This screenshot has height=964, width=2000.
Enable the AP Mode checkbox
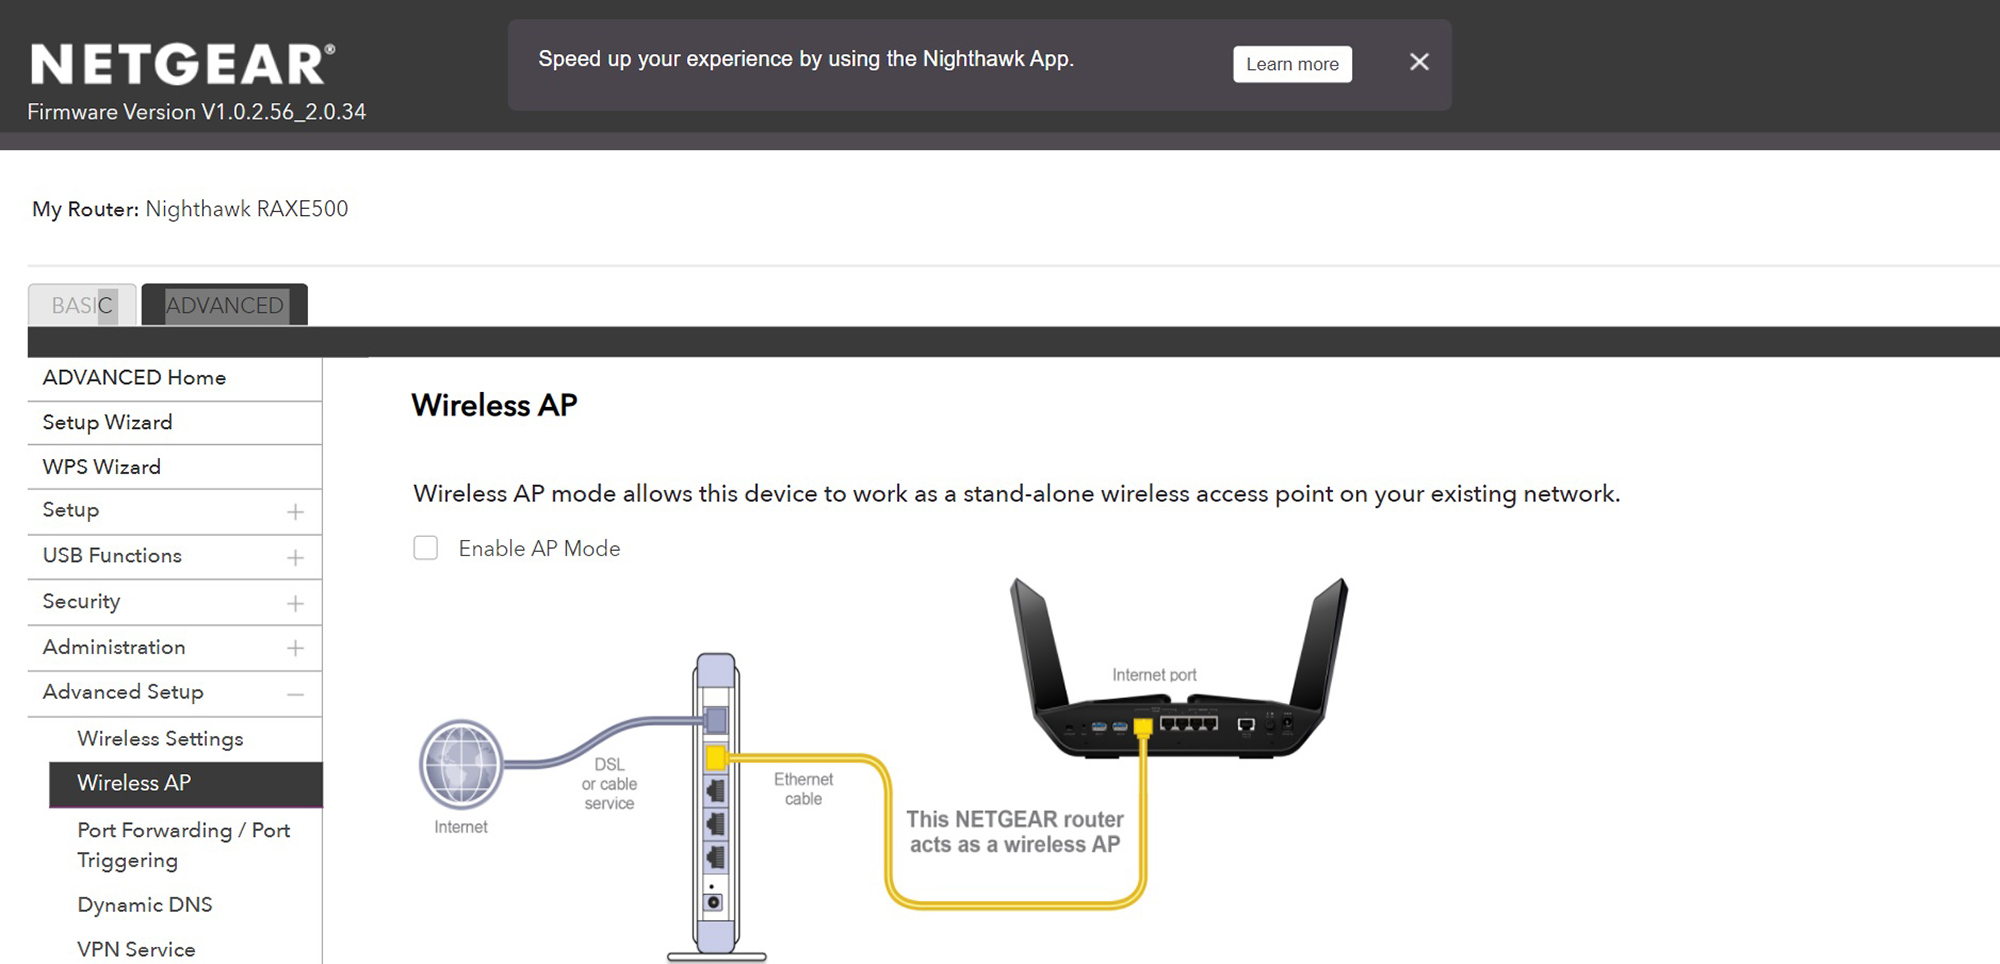(426, 548)
